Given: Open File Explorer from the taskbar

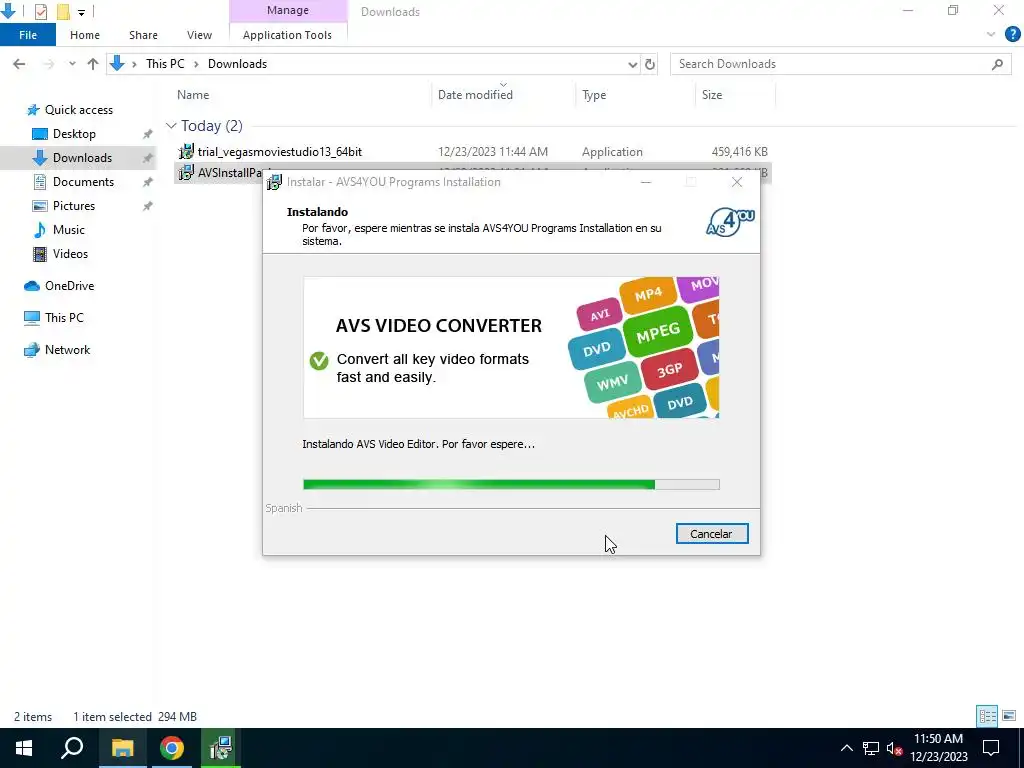Looking at the screenshot, I should point(122,748).
